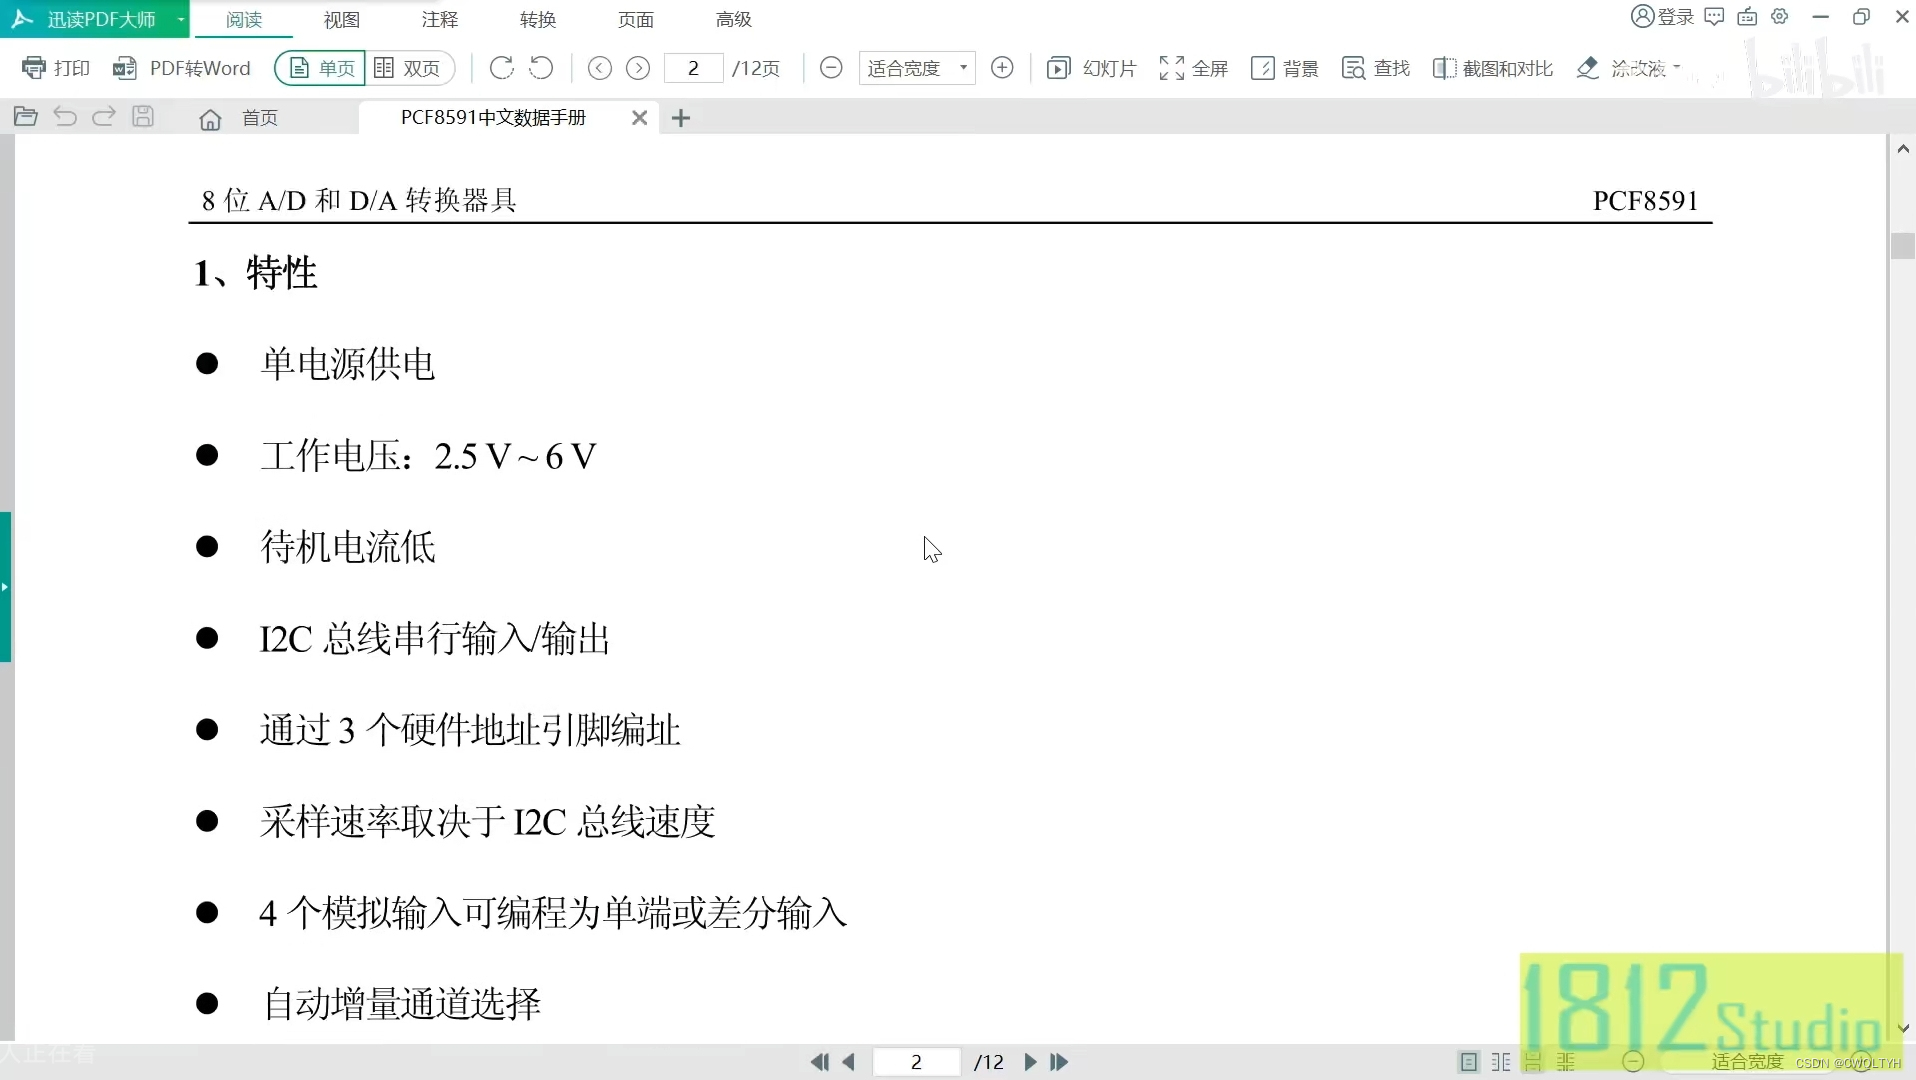1916x1080 pixels.
Task: Open the 查找 search tool
Action: point(1375,68)
